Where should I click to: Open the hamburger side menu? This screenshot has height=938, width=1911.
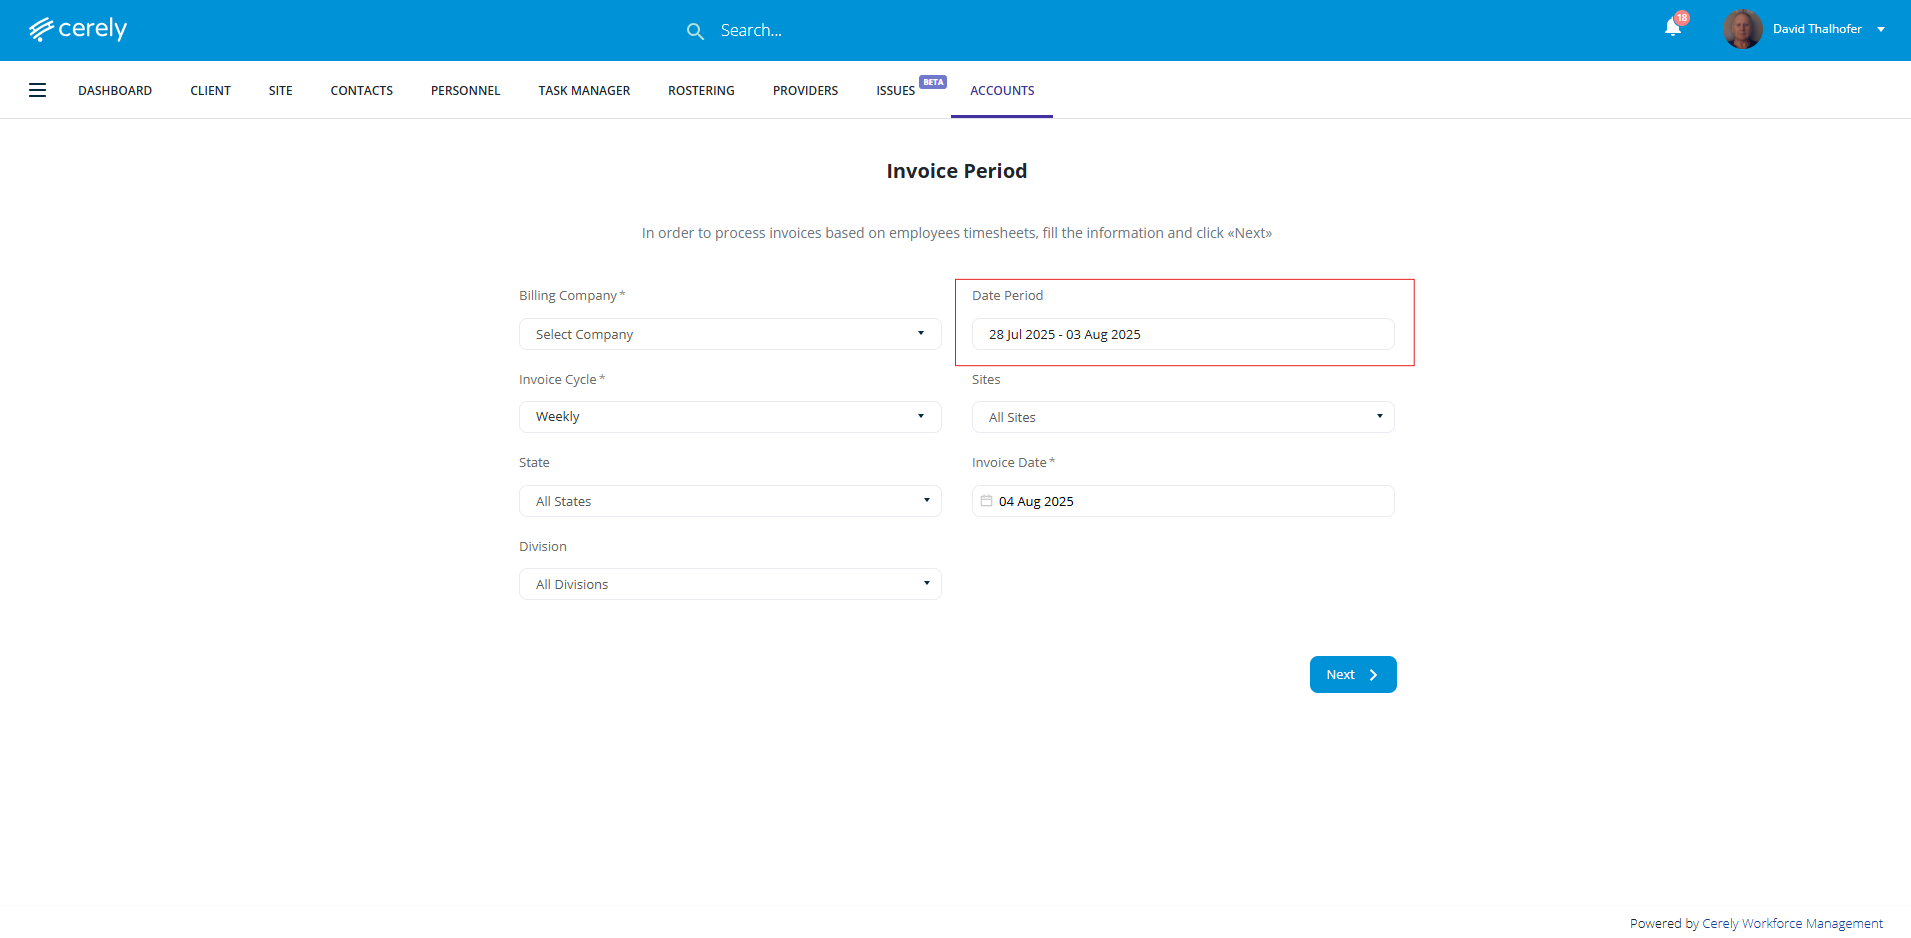pyautogui.click(x=38, y=90)
